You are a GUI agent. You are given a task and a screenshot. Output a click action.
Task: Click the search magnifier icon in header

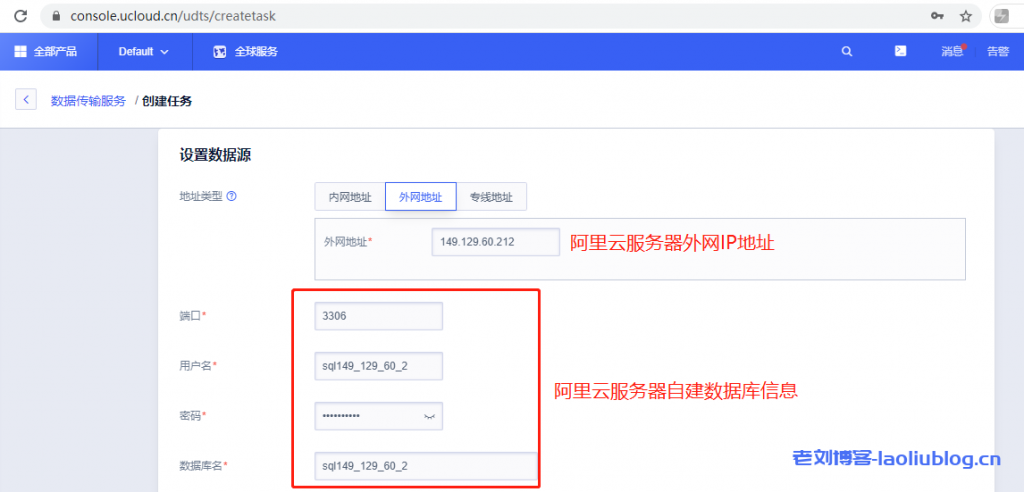point(847,51)
